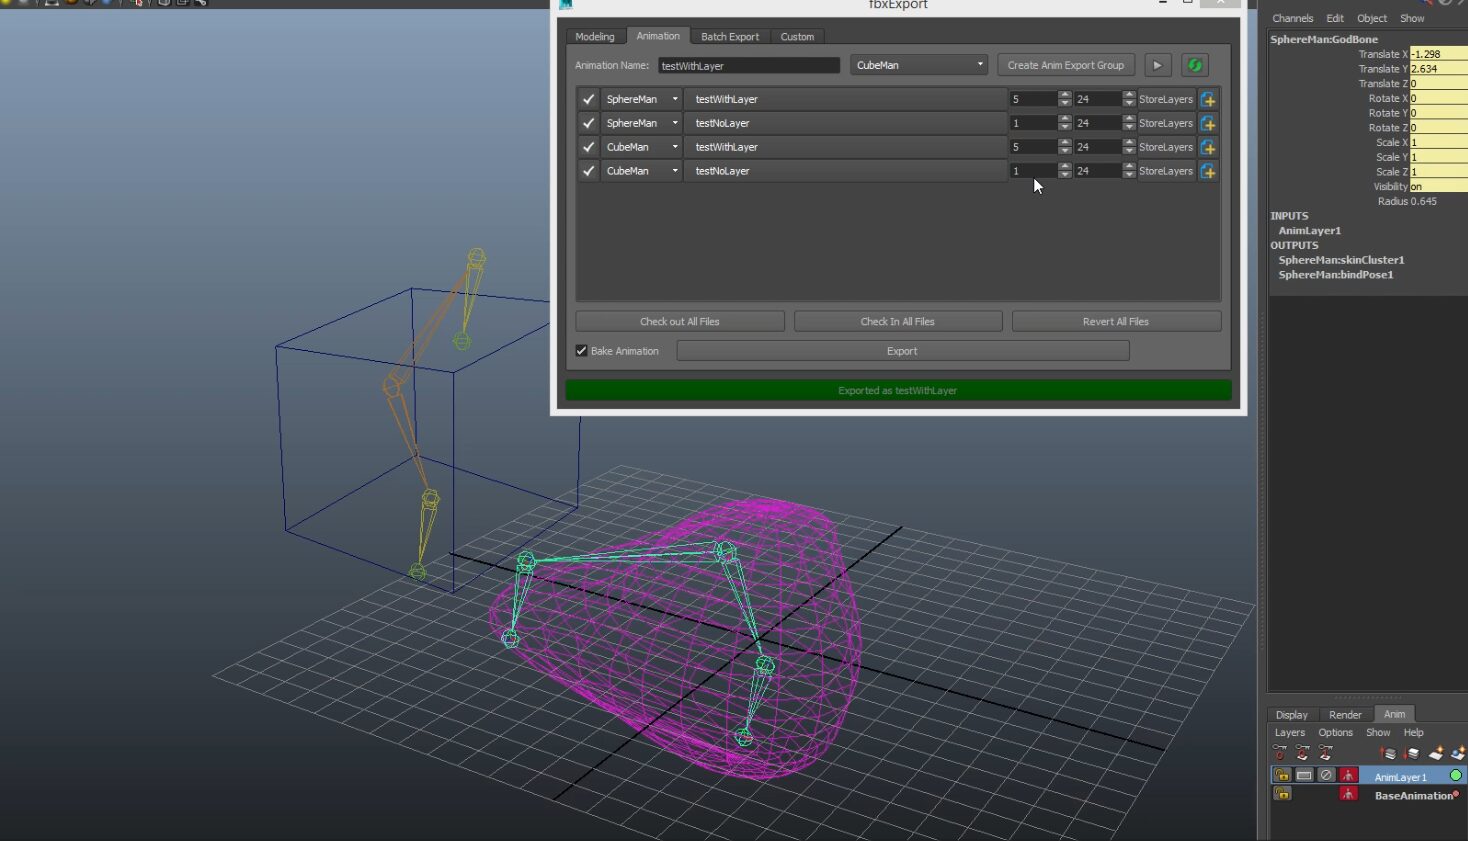Click the Export button
This screenshot has height=841, width=1468.
pyautogui.click(x=902, y=351)
